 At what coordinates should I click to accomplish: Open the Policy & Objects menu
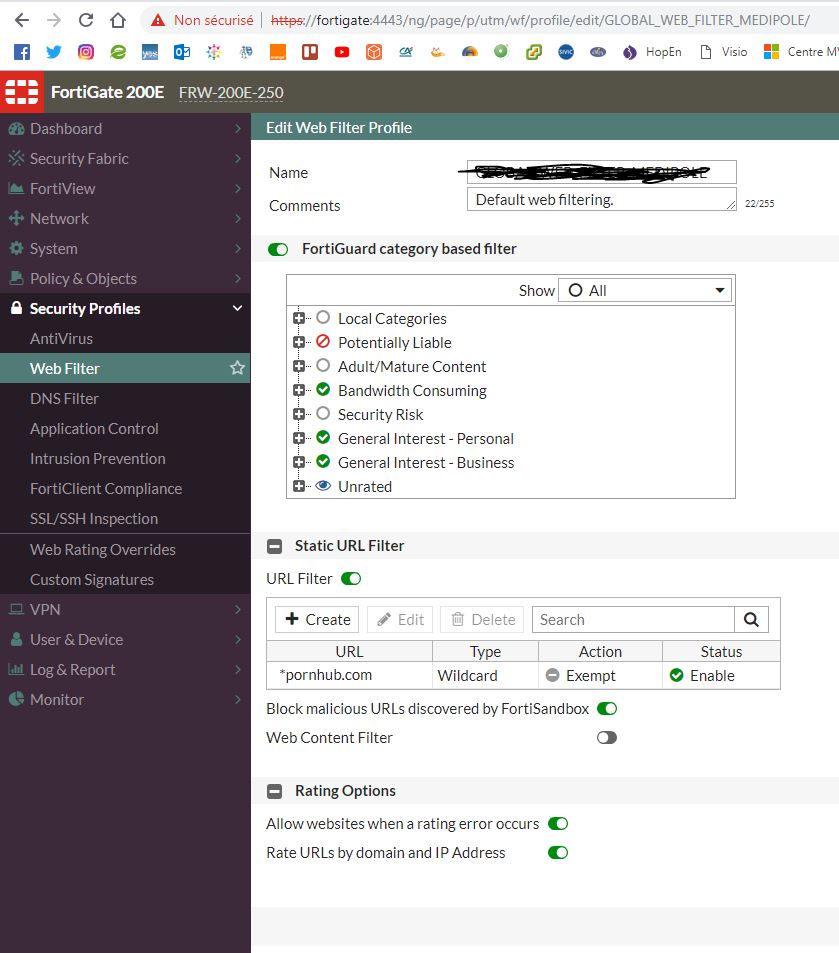click(x=125, y=278)
